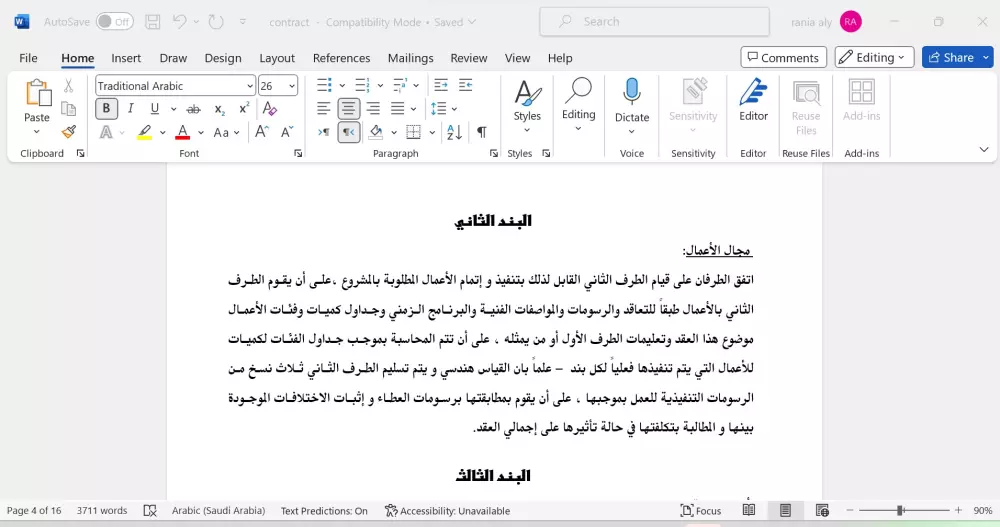The height and width of the screenshot is (527, 1000).
Task: Apply strikethrough formatting
Action: (x=193, y=109)
